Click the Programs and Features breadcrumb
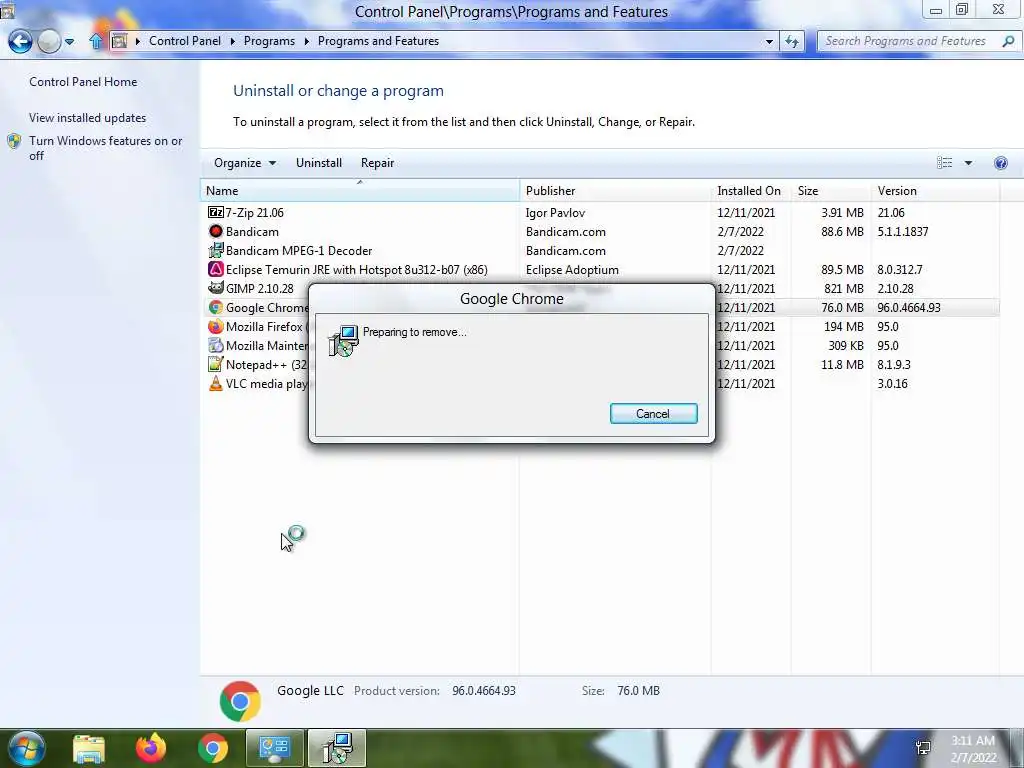Screen dimensions: 1024x768 pyautogui.click(x=378, y=41)
